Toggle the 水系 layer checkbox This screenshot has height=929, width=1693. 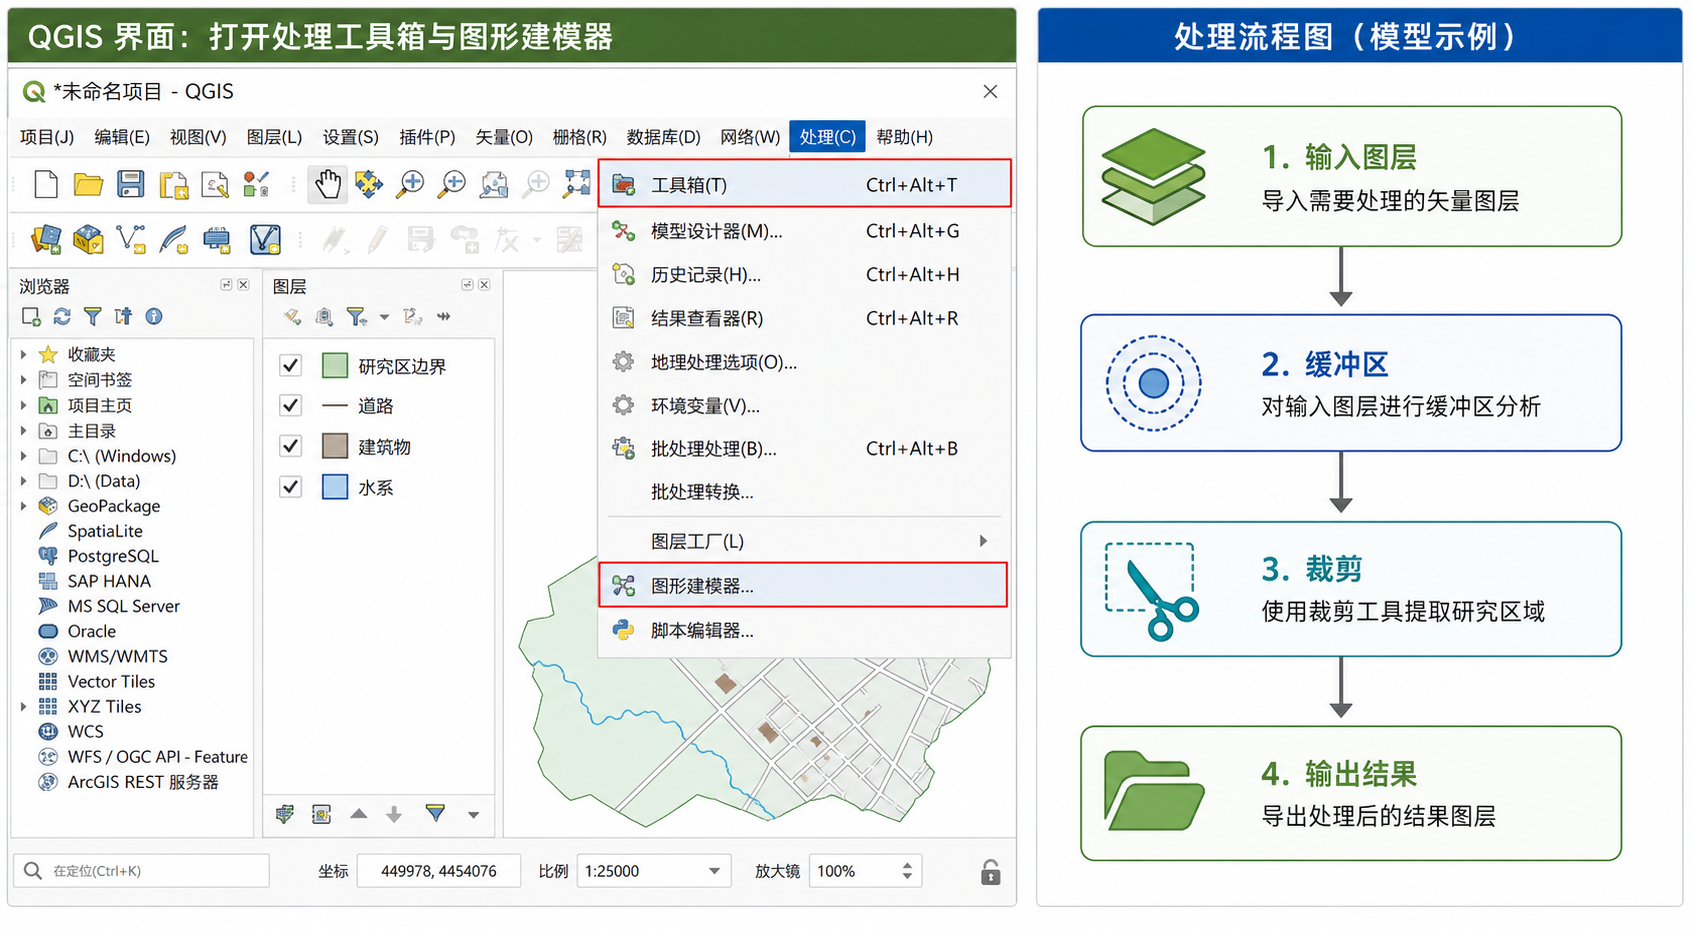(x=291, y=487)
